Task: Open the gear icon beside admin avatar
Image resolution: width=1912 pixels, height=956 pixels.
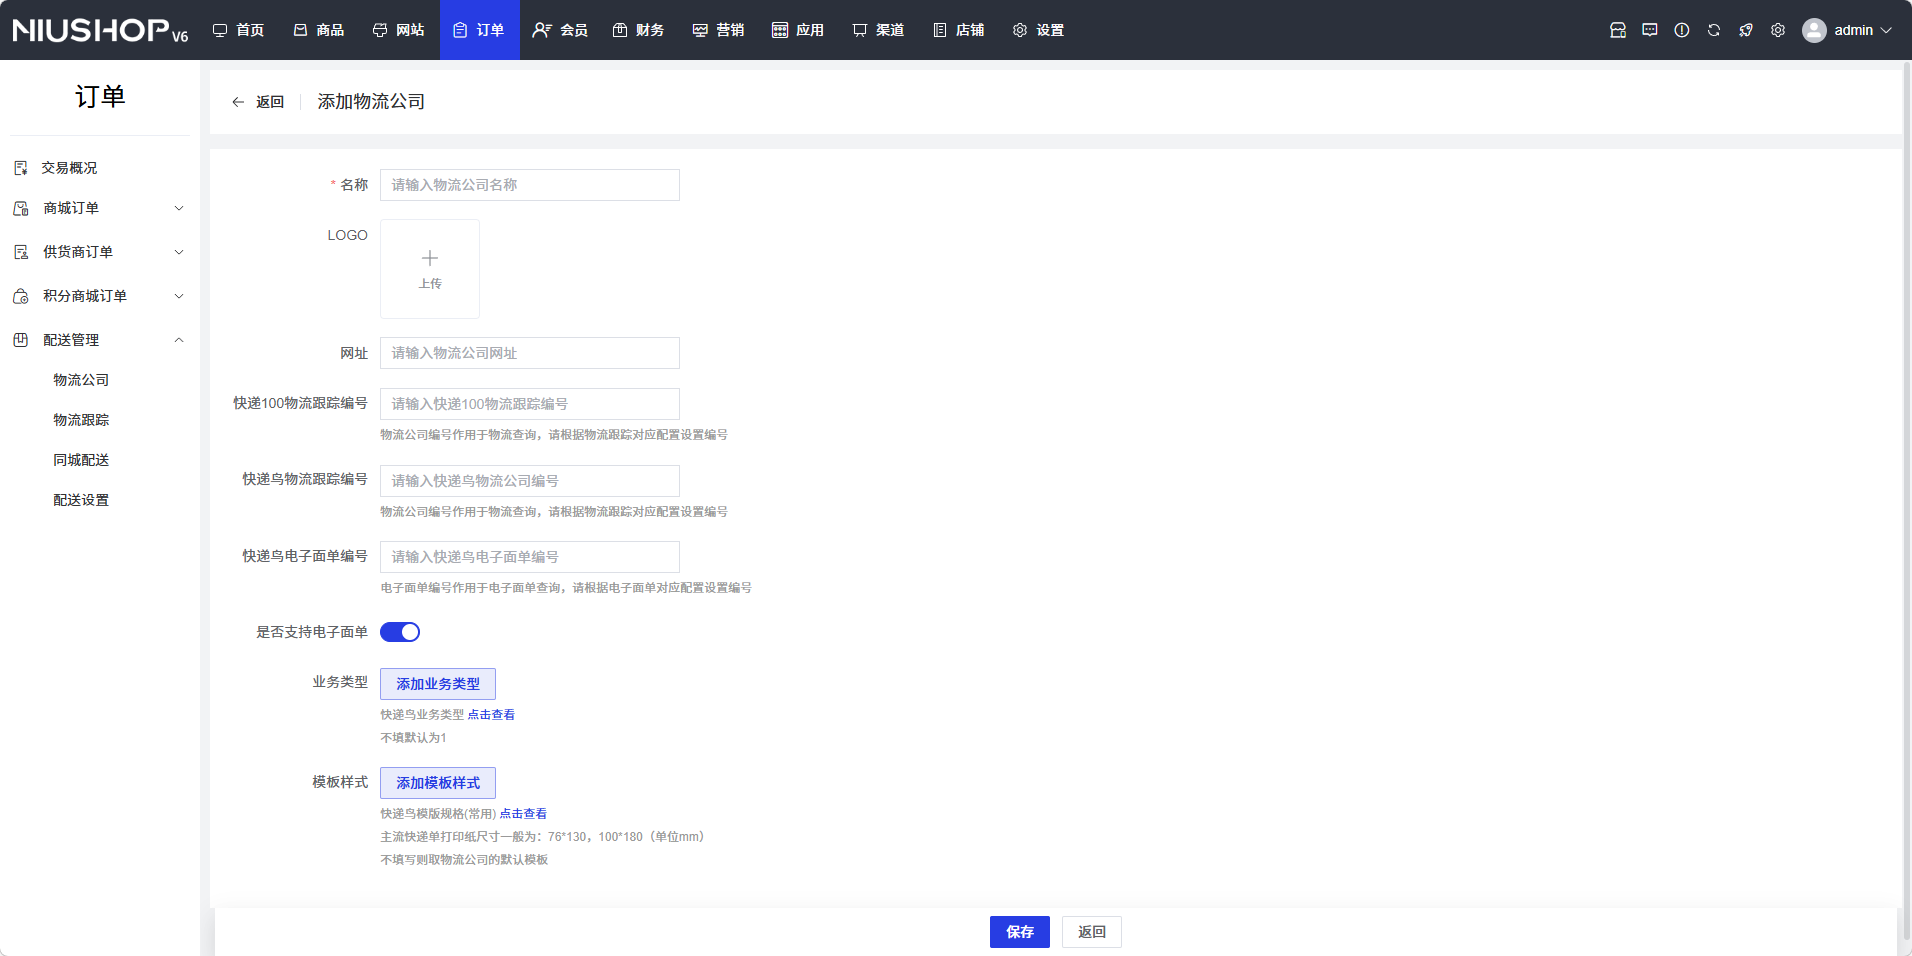Action: click(x=1777, y=30)
